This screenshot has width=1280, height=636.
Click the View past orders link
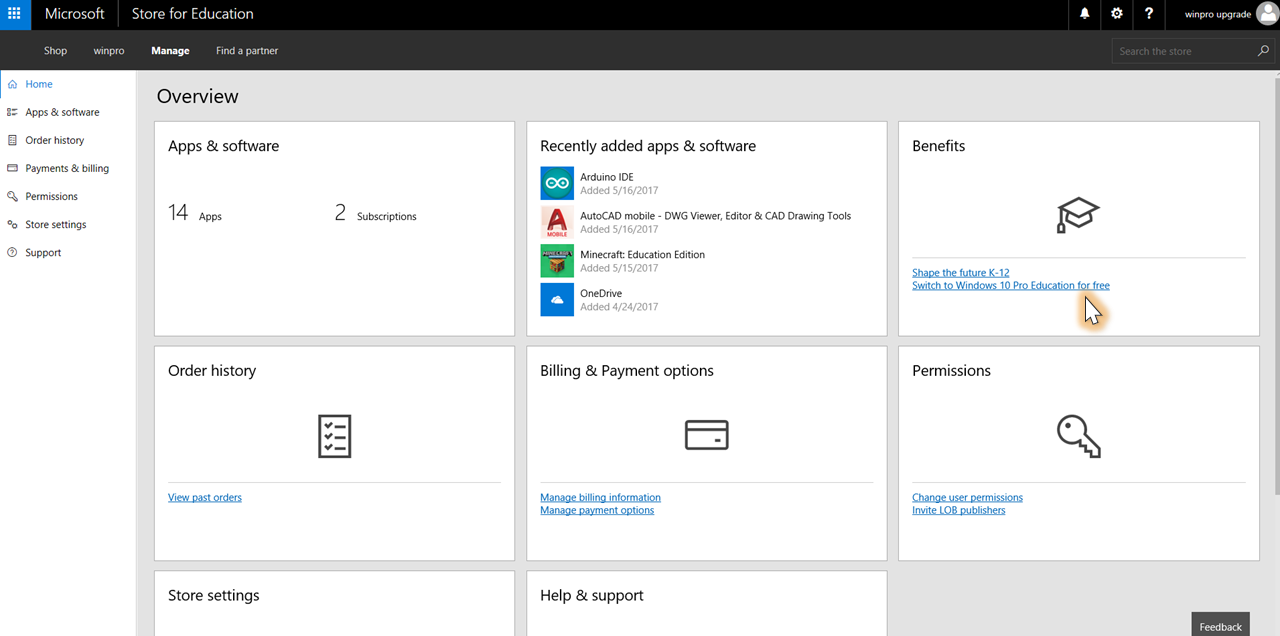click(x=205, y=498)
